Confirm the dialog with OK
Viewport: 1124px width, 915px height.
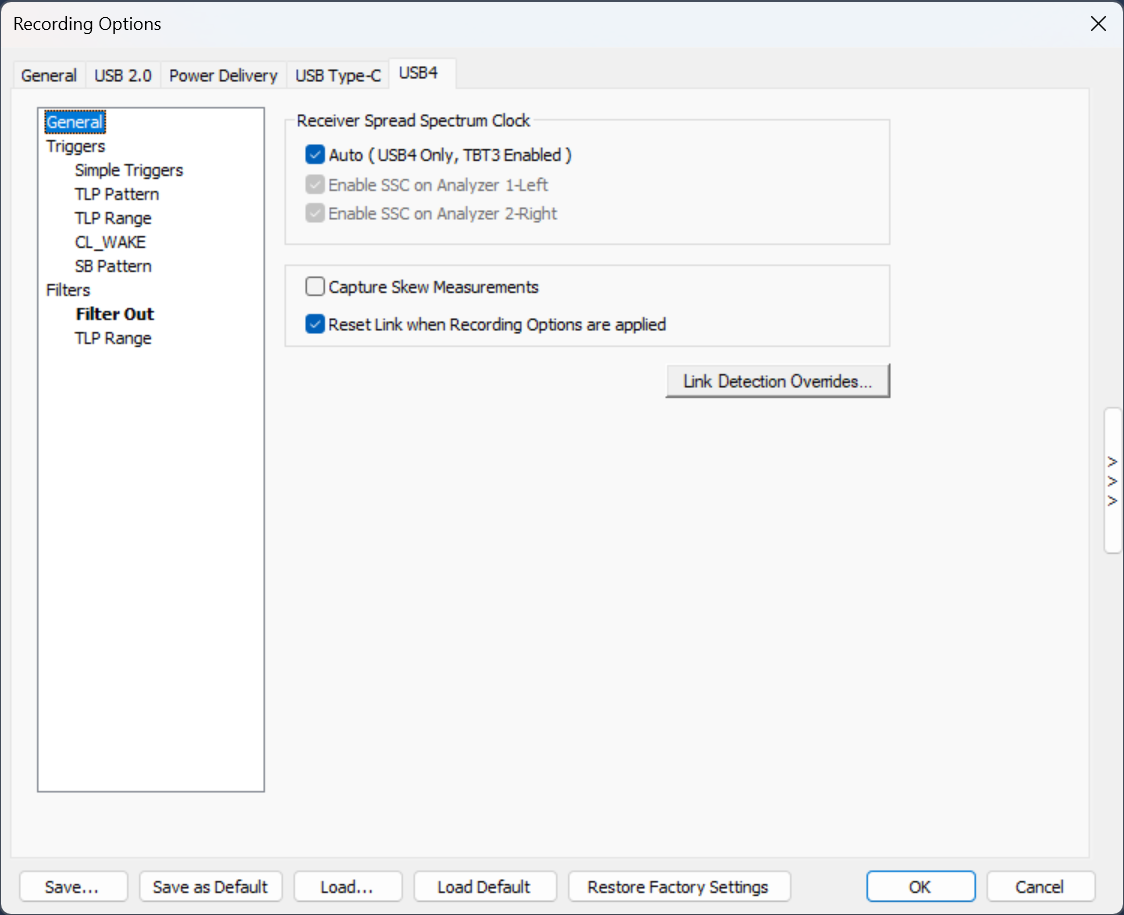[x=920, y=886]
